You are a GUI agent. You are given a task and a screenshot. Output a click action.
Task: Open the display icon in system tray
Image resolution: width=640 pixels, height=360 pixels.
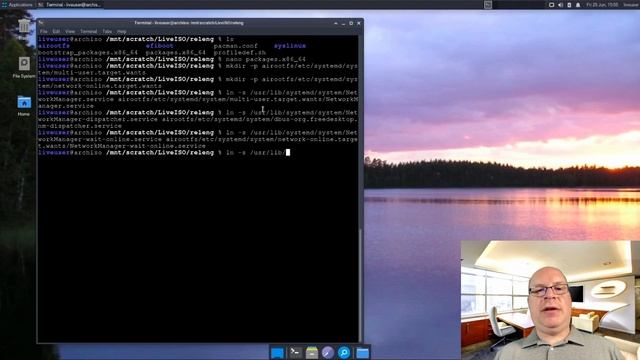pyautogui.click(x=551, y=5)
